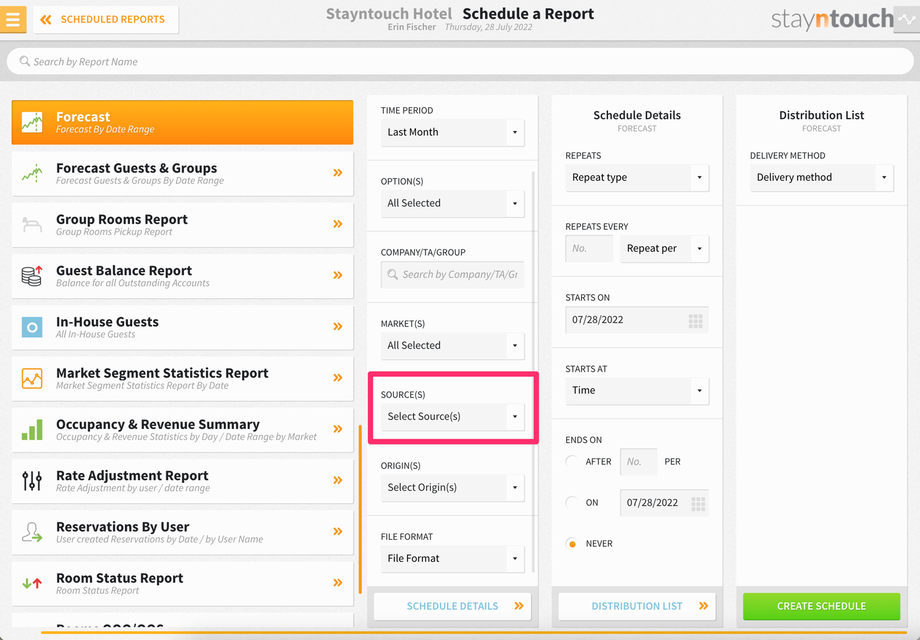
Task: Click the Room Status arrows icon
Action: point(32,583)
